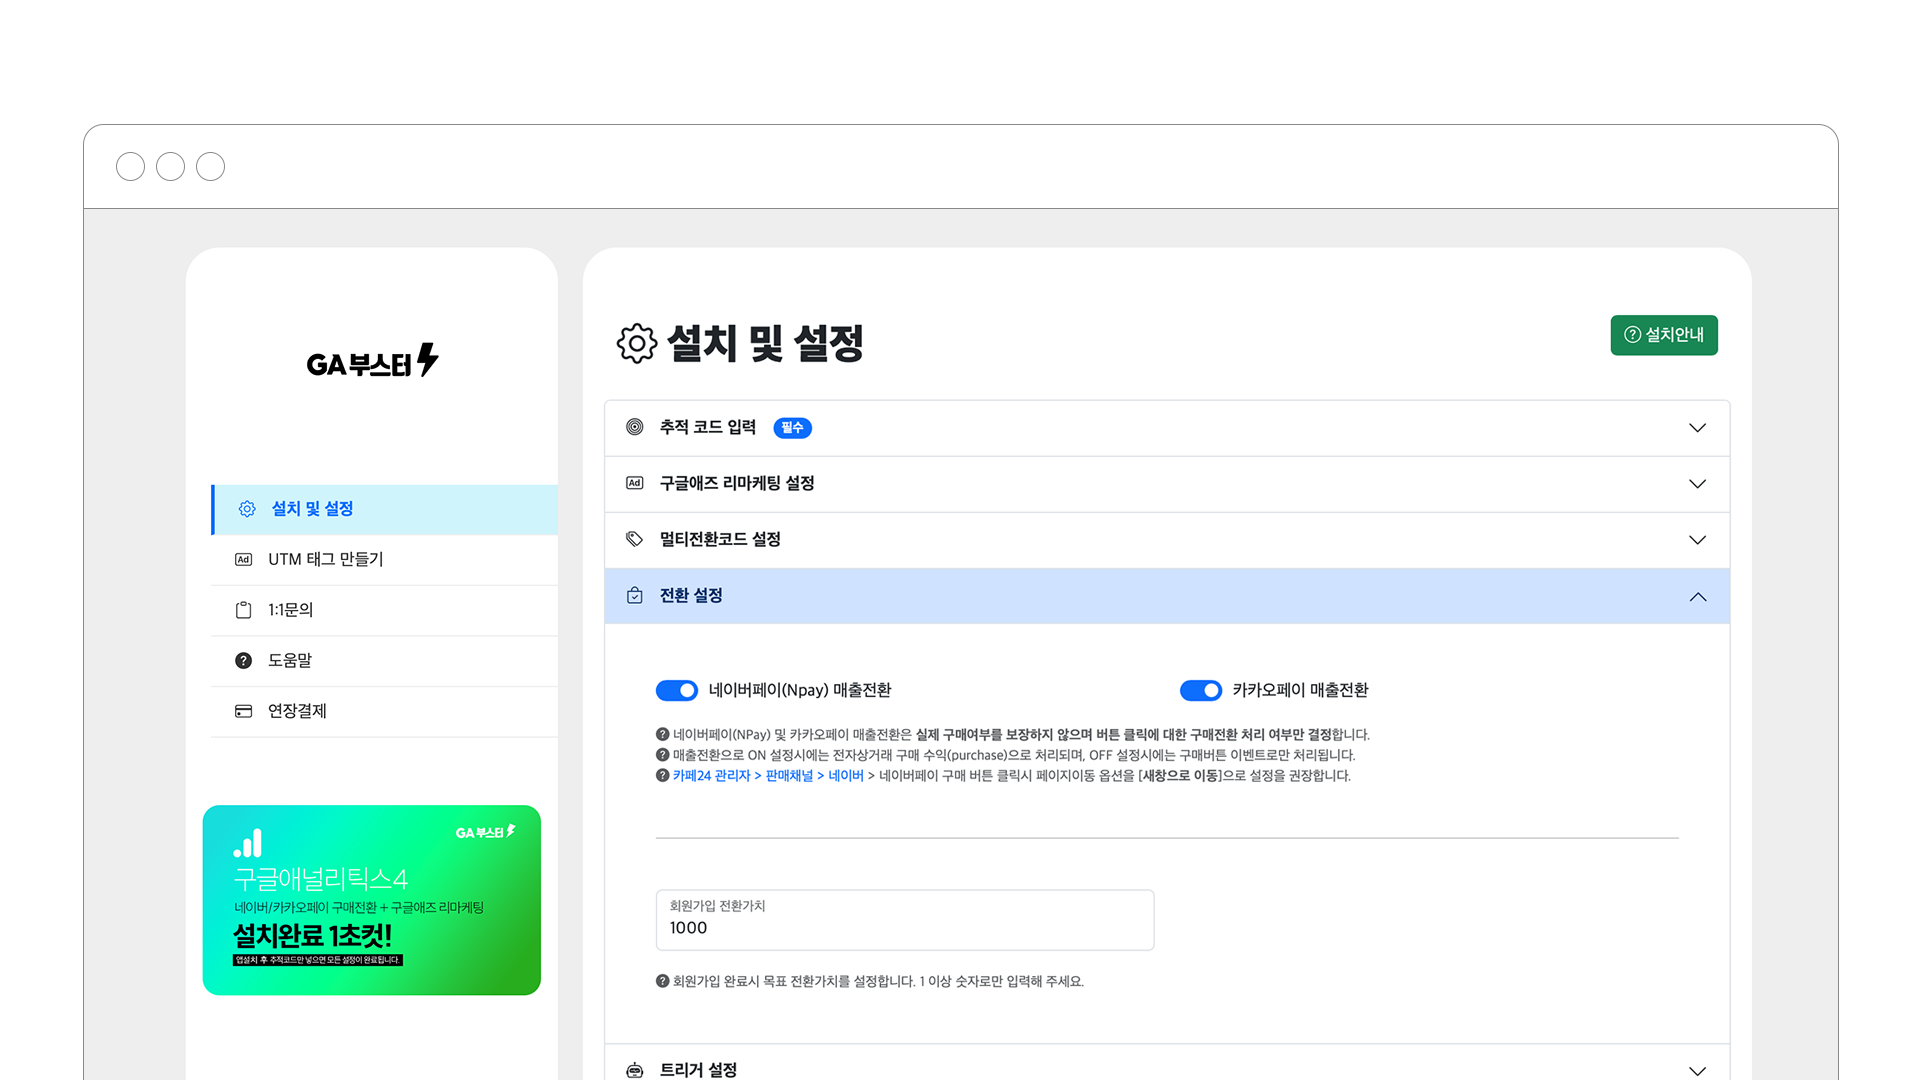This screenshot has height=1080, width=1920.
Task: Click the Ad icon beside 구글애즈 리마케팅 설정
Action: 634,483
